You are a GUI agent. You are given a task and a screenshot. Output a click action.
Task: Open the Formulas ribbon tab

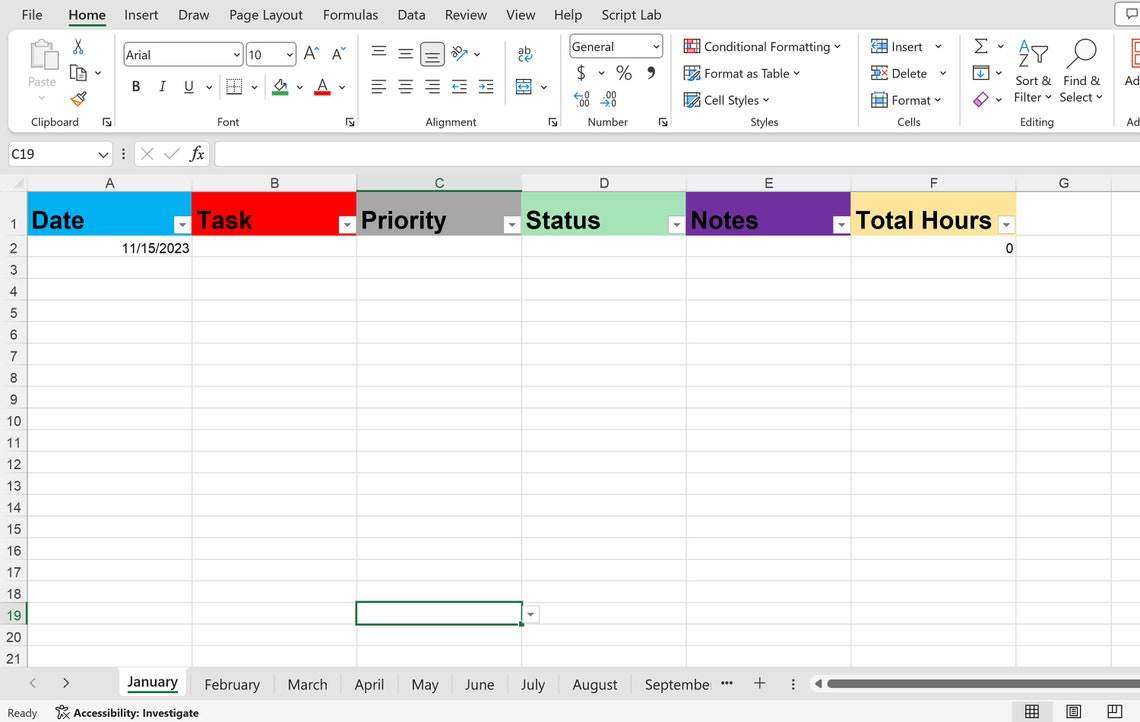tap(350, 15)
